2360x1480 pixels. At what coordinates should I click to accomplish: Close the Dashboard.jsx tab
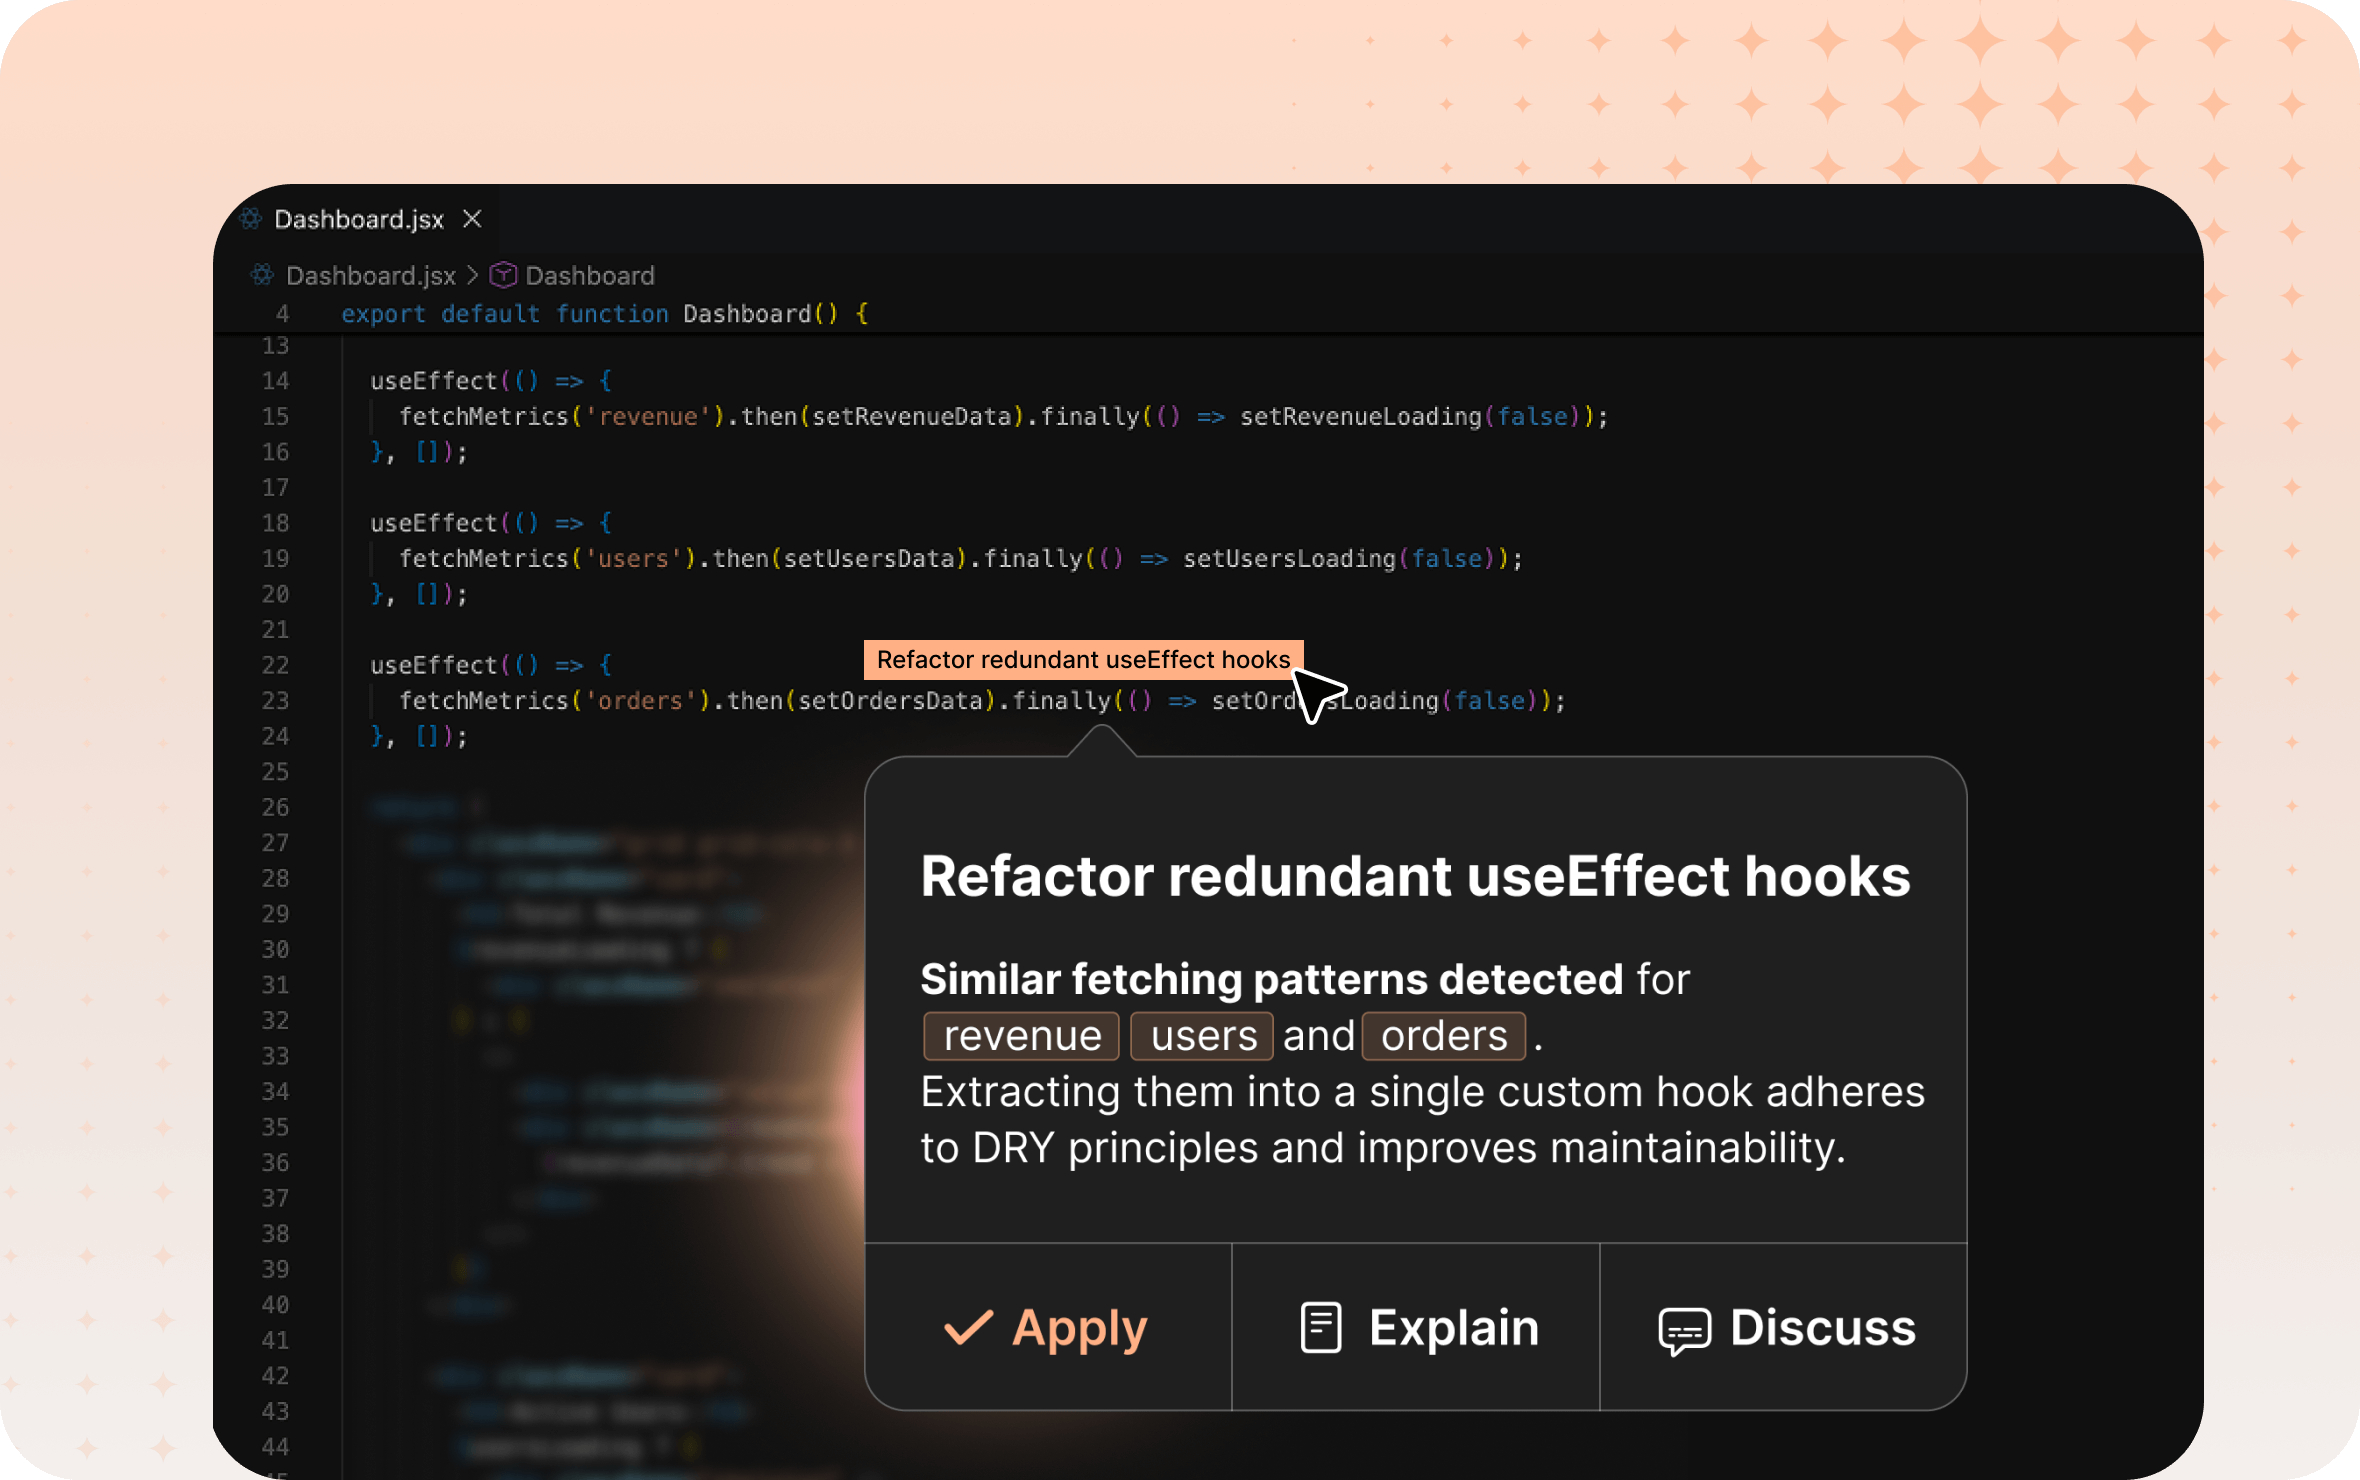click(472, 219)
